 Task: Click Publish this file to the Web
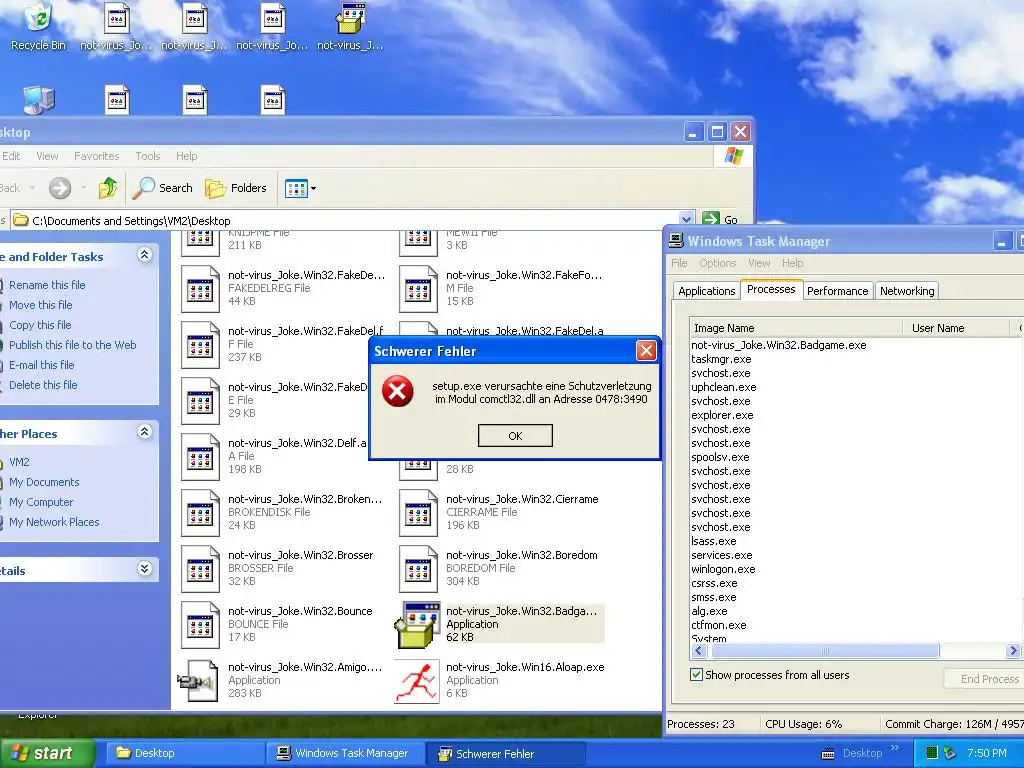coord(72,345)
